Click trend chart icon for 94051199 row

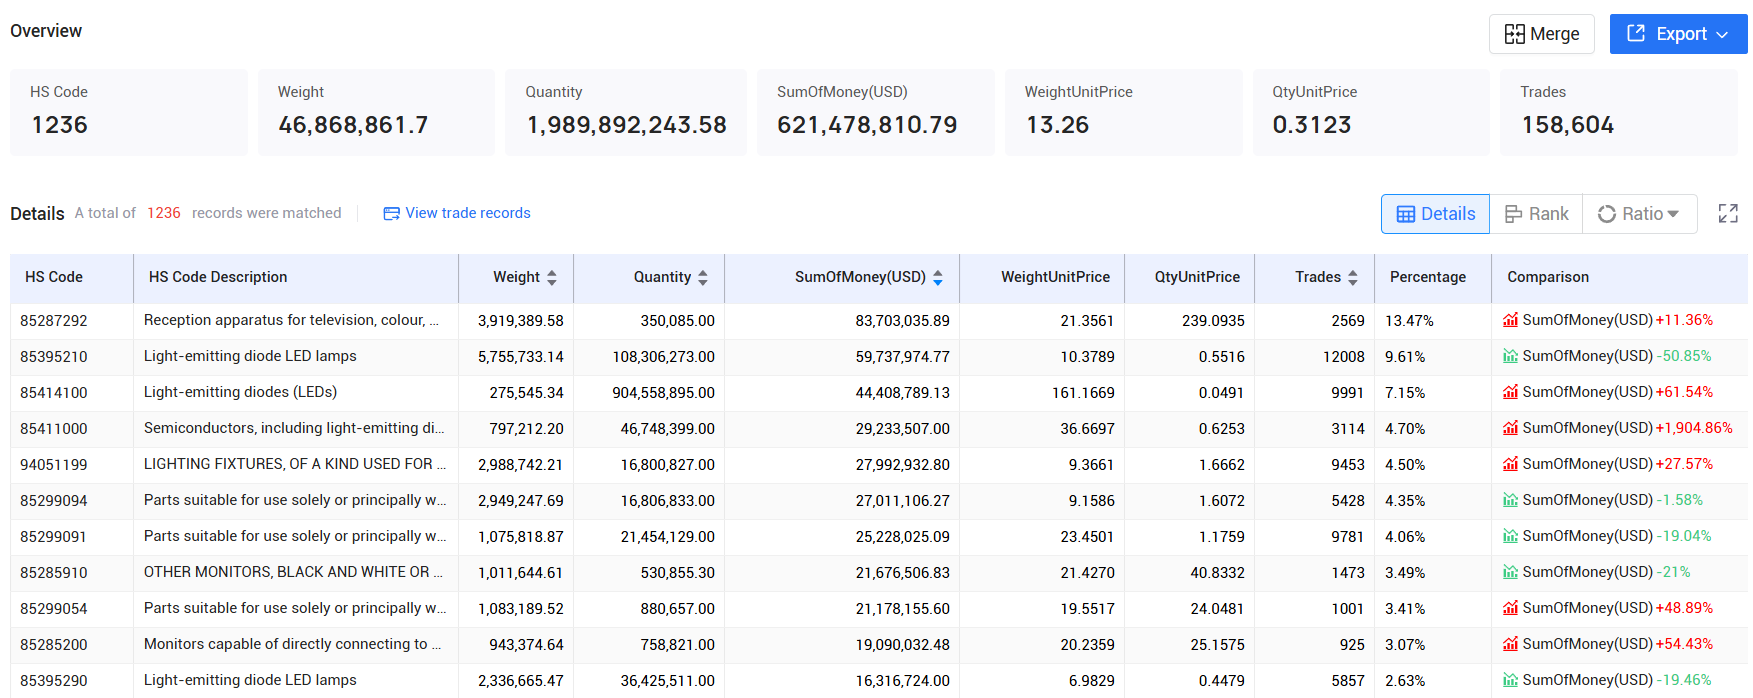(x=1510, y=464)
